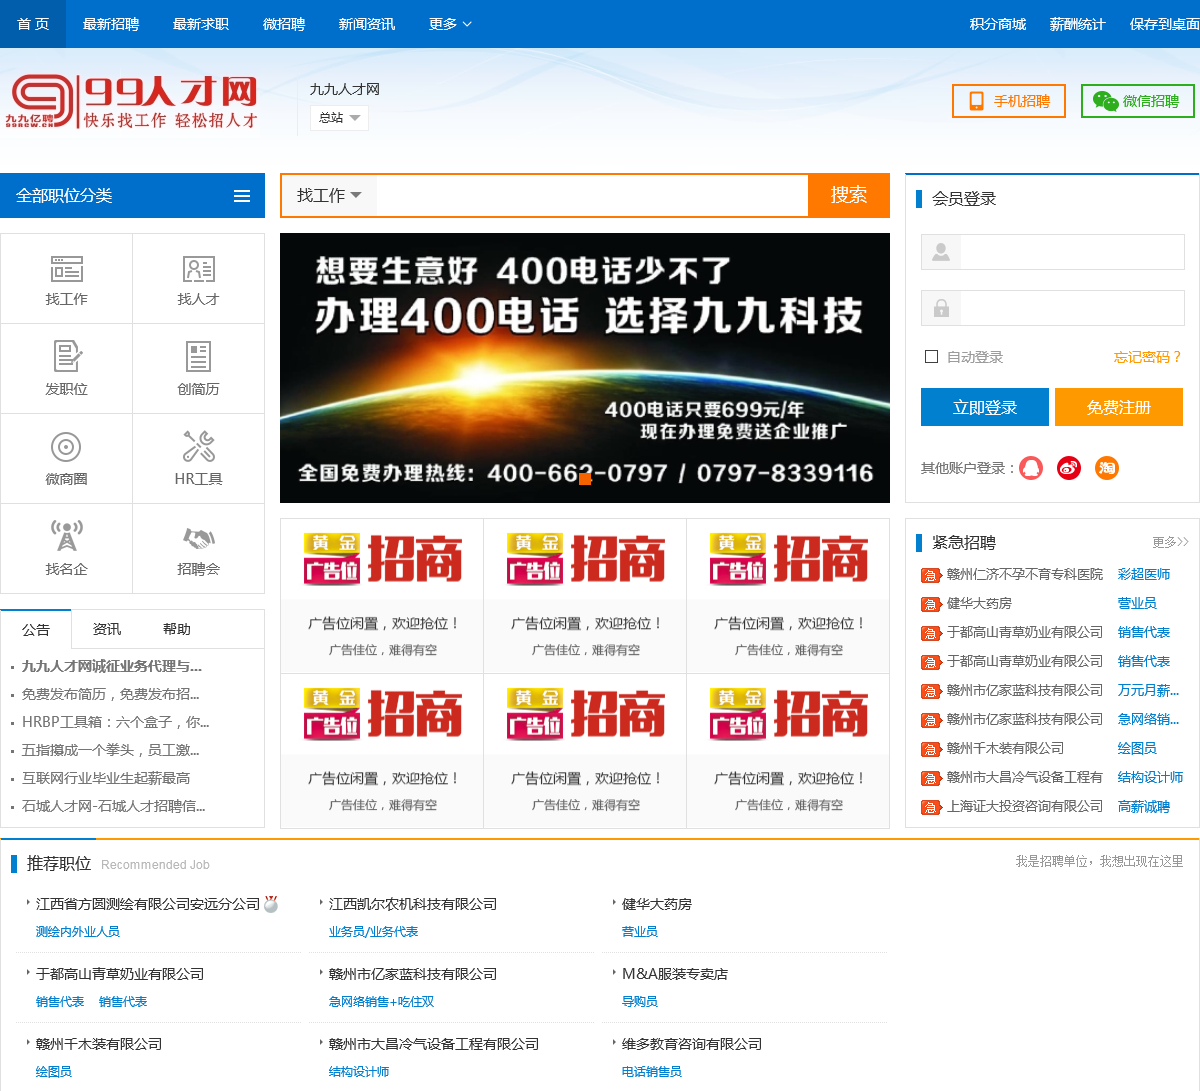This screenshot has width=1200, height=1091.
Task: Open 积分商城 in the top bar
Action: pyautogui.click(x=998, y=24)
